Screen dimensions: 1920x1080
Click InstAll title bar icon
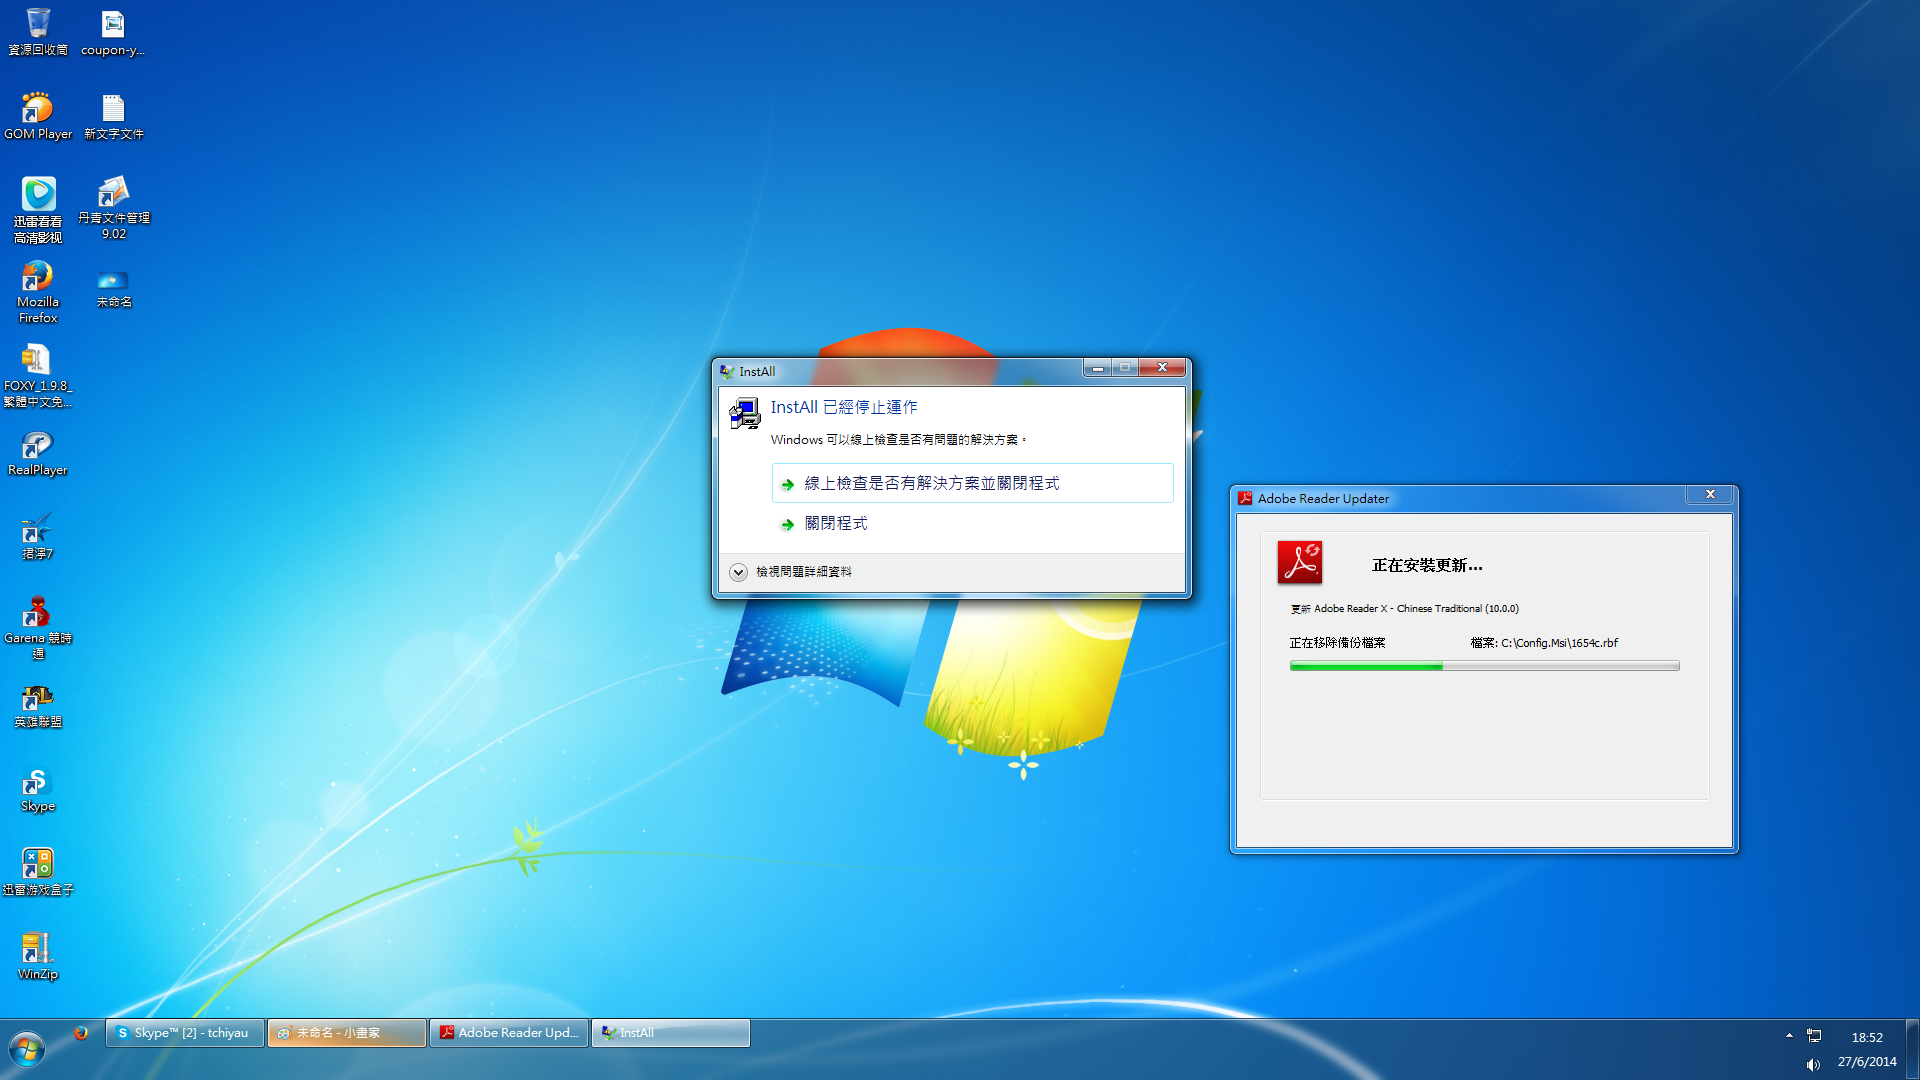click(x=727, y=371)
